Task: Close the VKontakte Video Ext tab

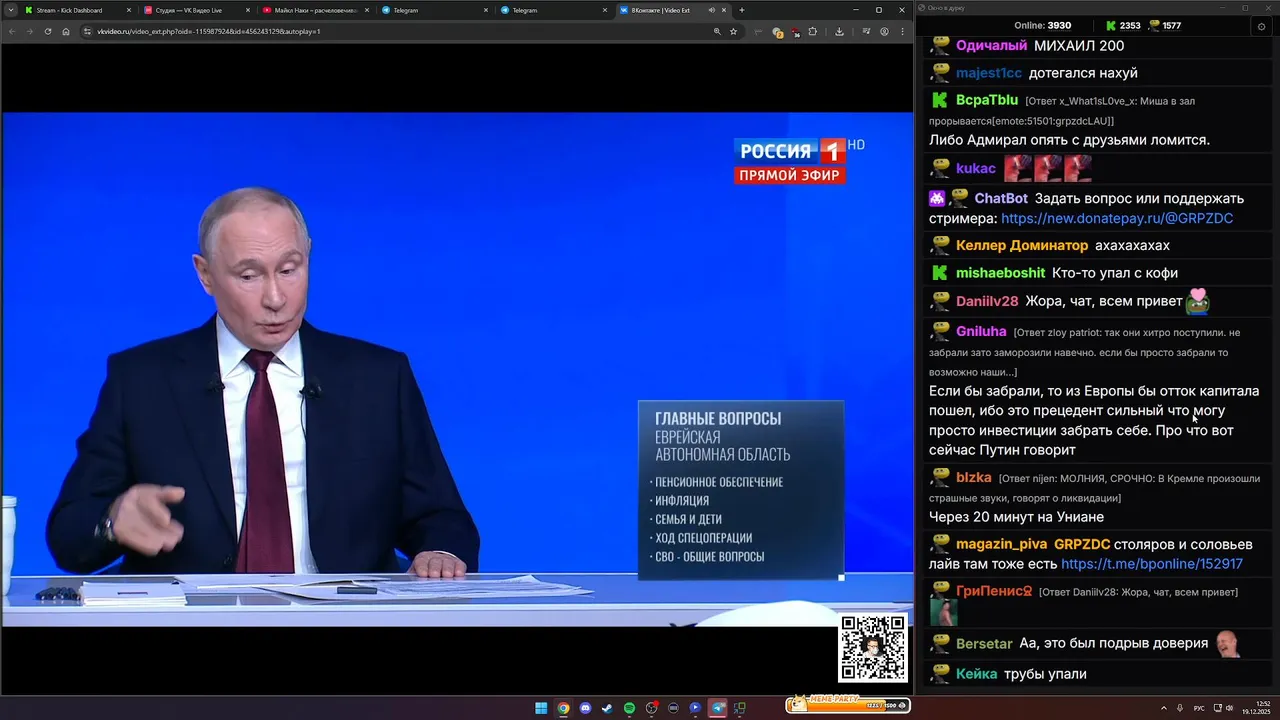Action: [726, 10]
